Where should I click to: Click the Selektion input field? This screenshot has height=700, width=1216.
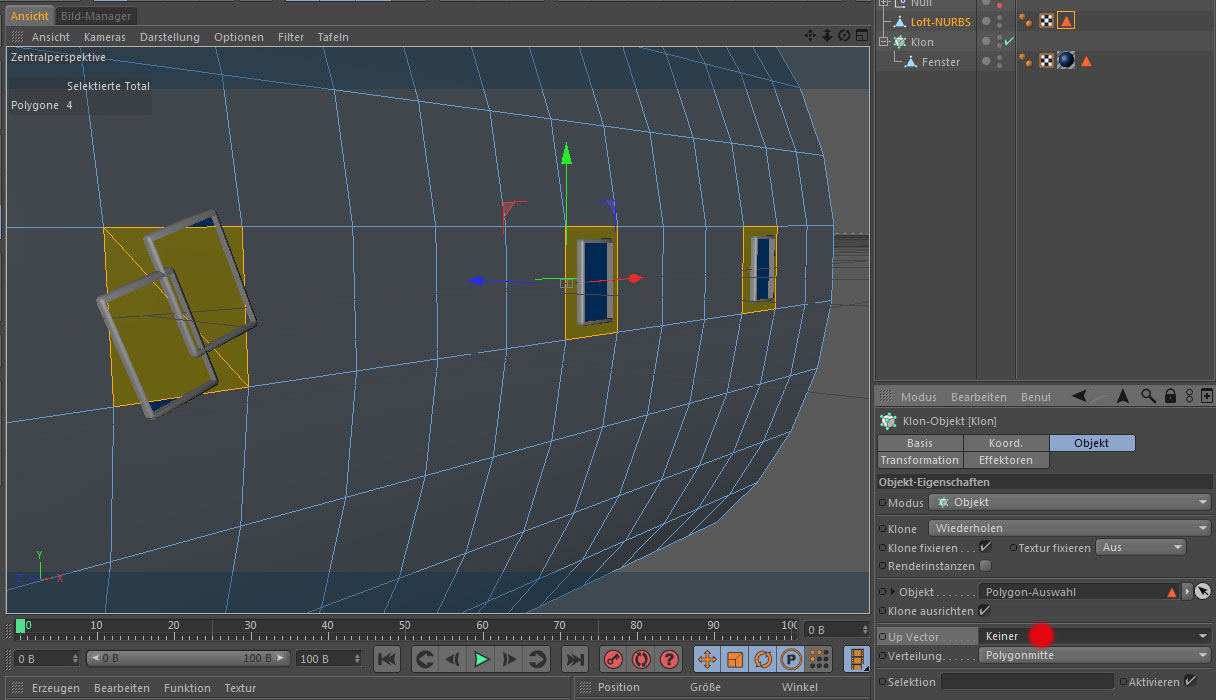click(x=1027, y=681)
